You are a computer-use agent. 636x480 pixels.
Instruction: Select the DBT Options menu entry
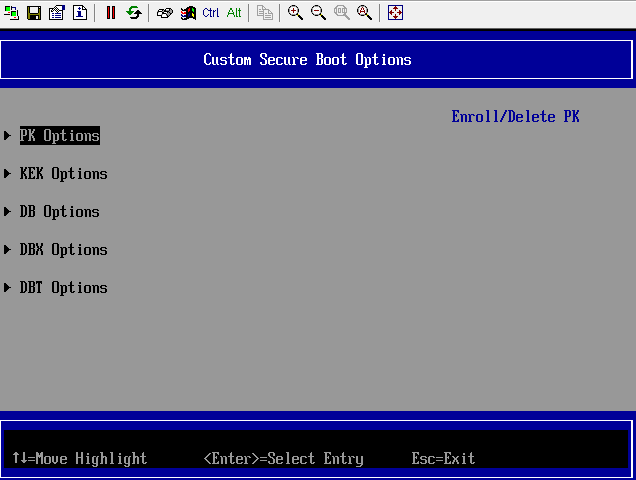[x=63, y=288]
